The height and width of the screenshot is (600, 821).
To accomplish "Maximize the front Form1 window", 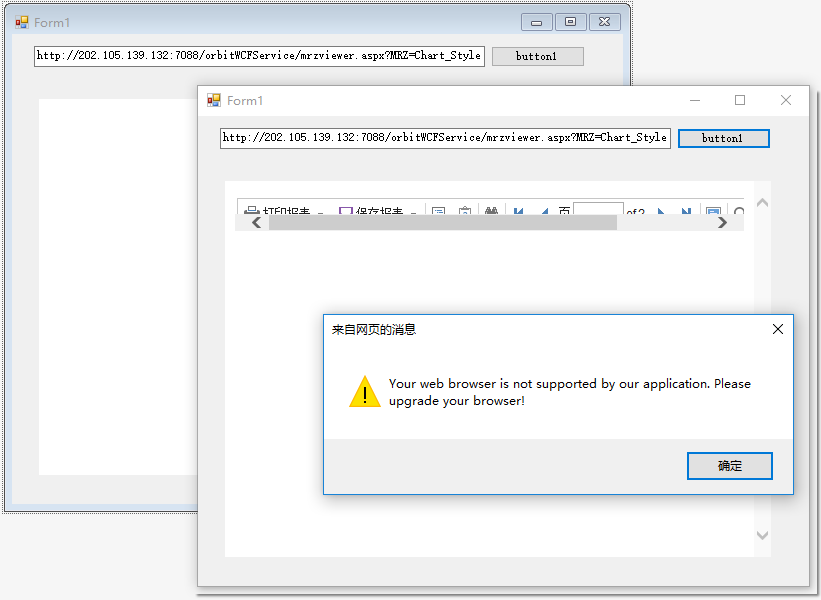I will coord(740,100).
